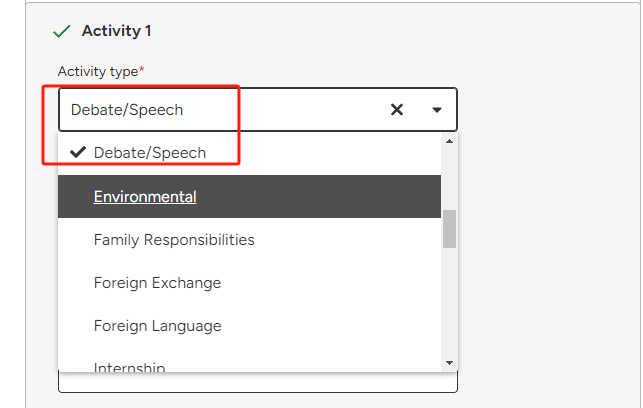Click the input field beneath the dropdown list
The height and width of the screenshot is (408, 643).
point(257,383)
